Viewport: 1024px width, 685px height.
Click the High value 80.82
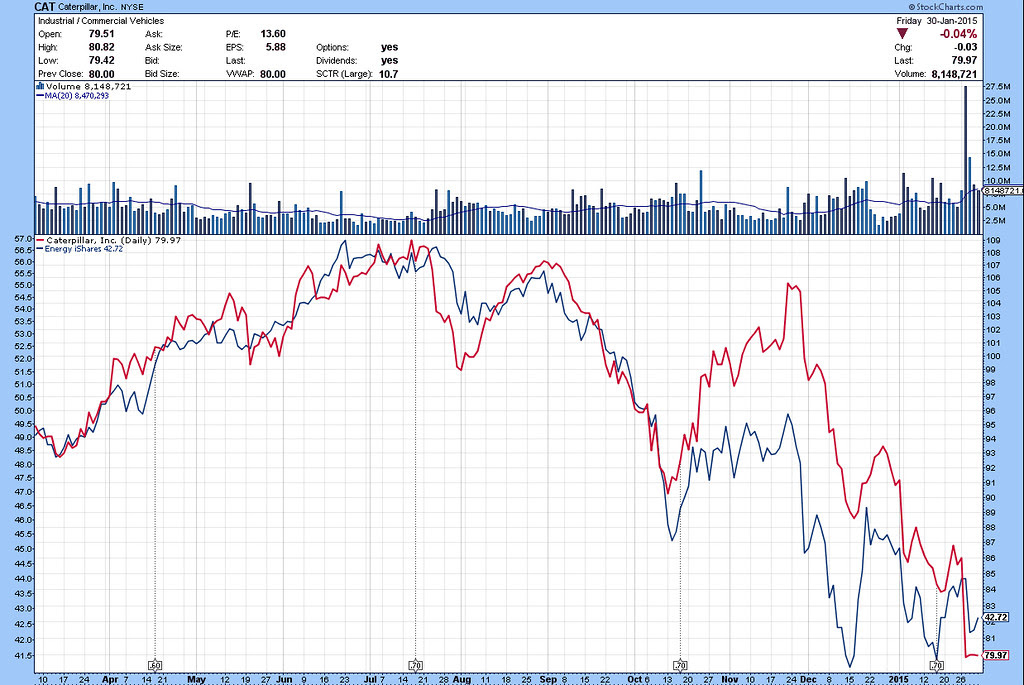(x=101, y=47)
